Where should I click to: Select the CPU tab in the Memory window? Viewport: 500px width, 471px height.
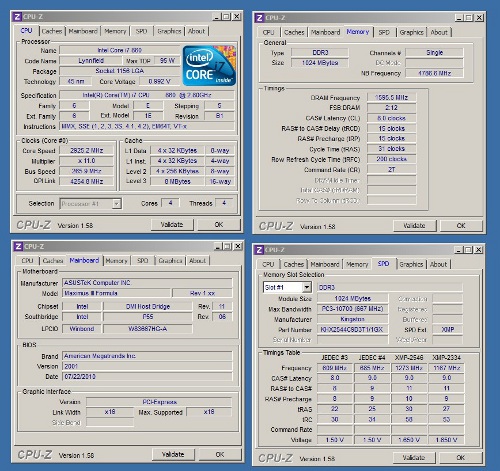point(268,32)
